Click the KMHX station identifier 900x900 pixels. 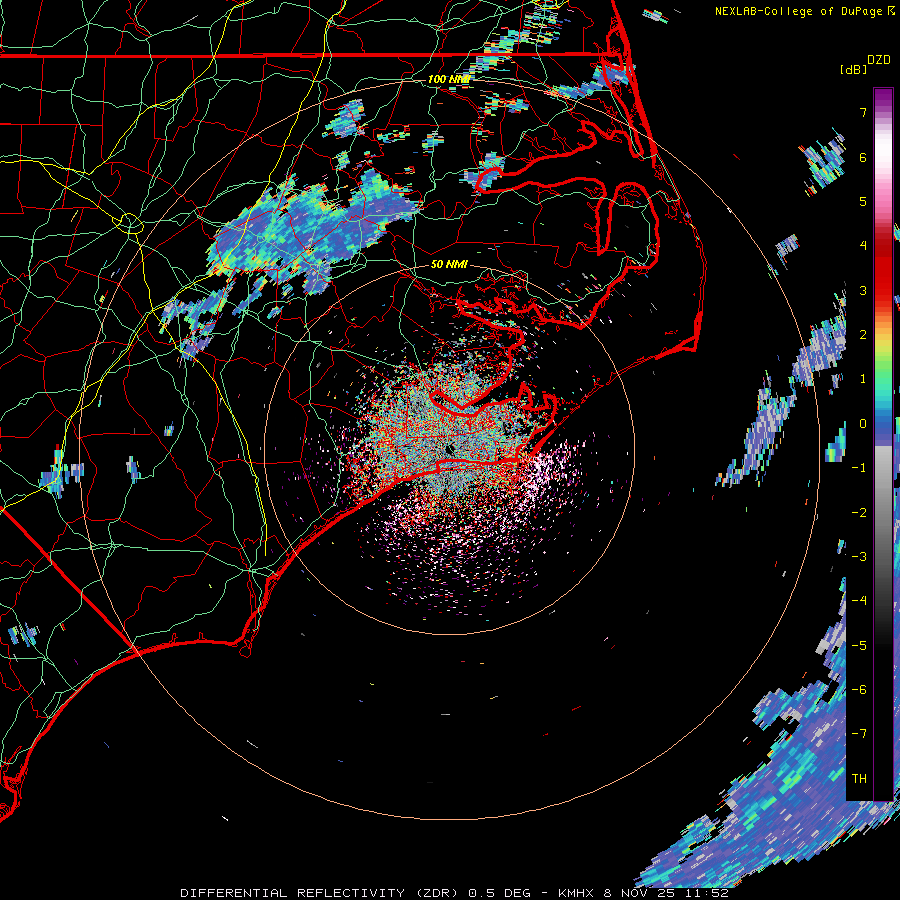[577, 893]
